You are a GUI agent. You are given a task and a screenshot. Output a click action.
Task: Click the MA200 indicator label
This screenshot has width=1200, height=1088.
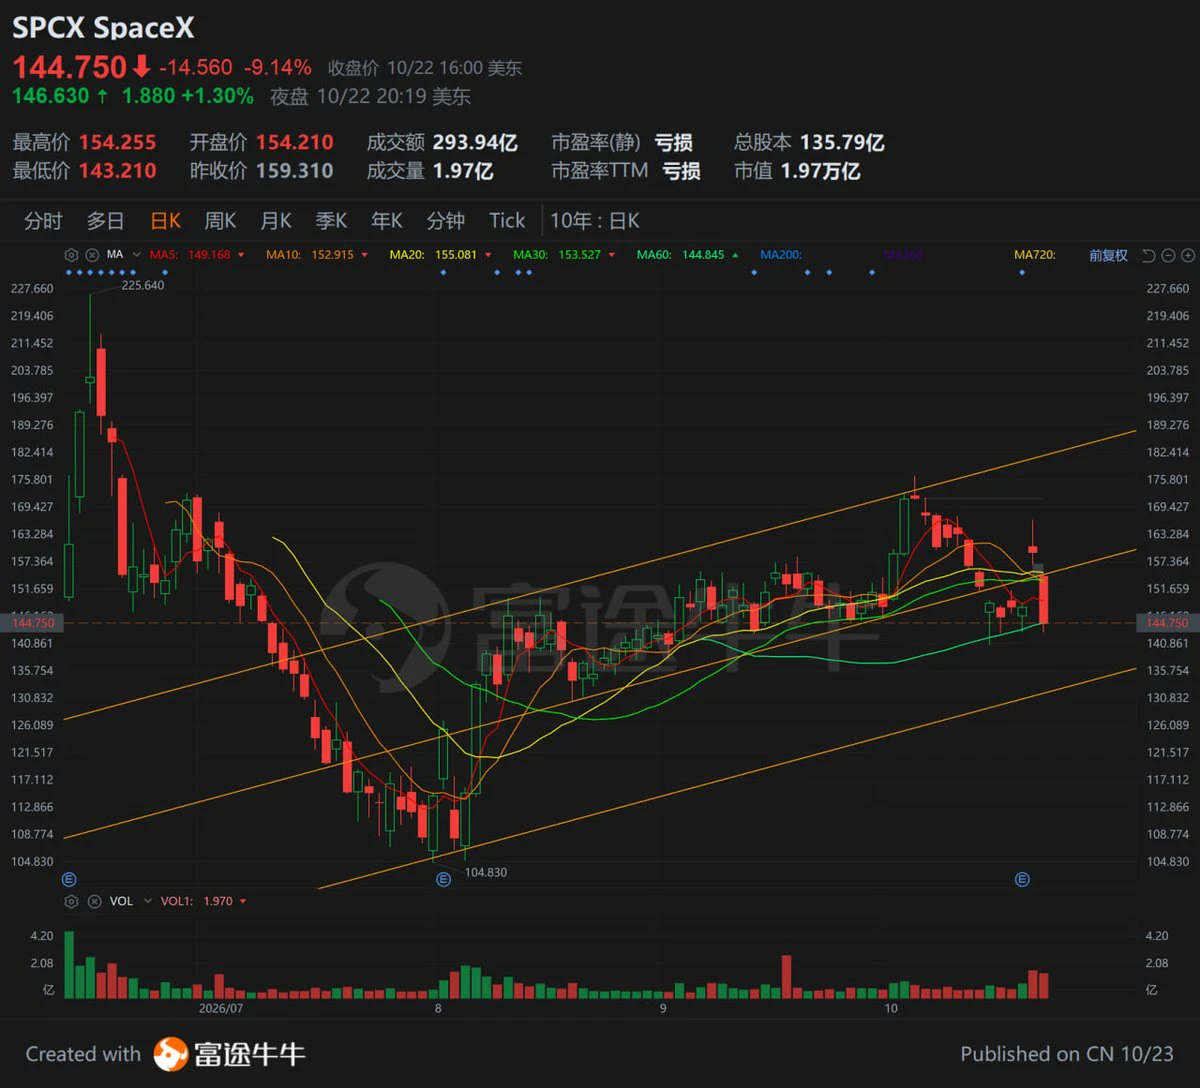[x=781, y=255]
